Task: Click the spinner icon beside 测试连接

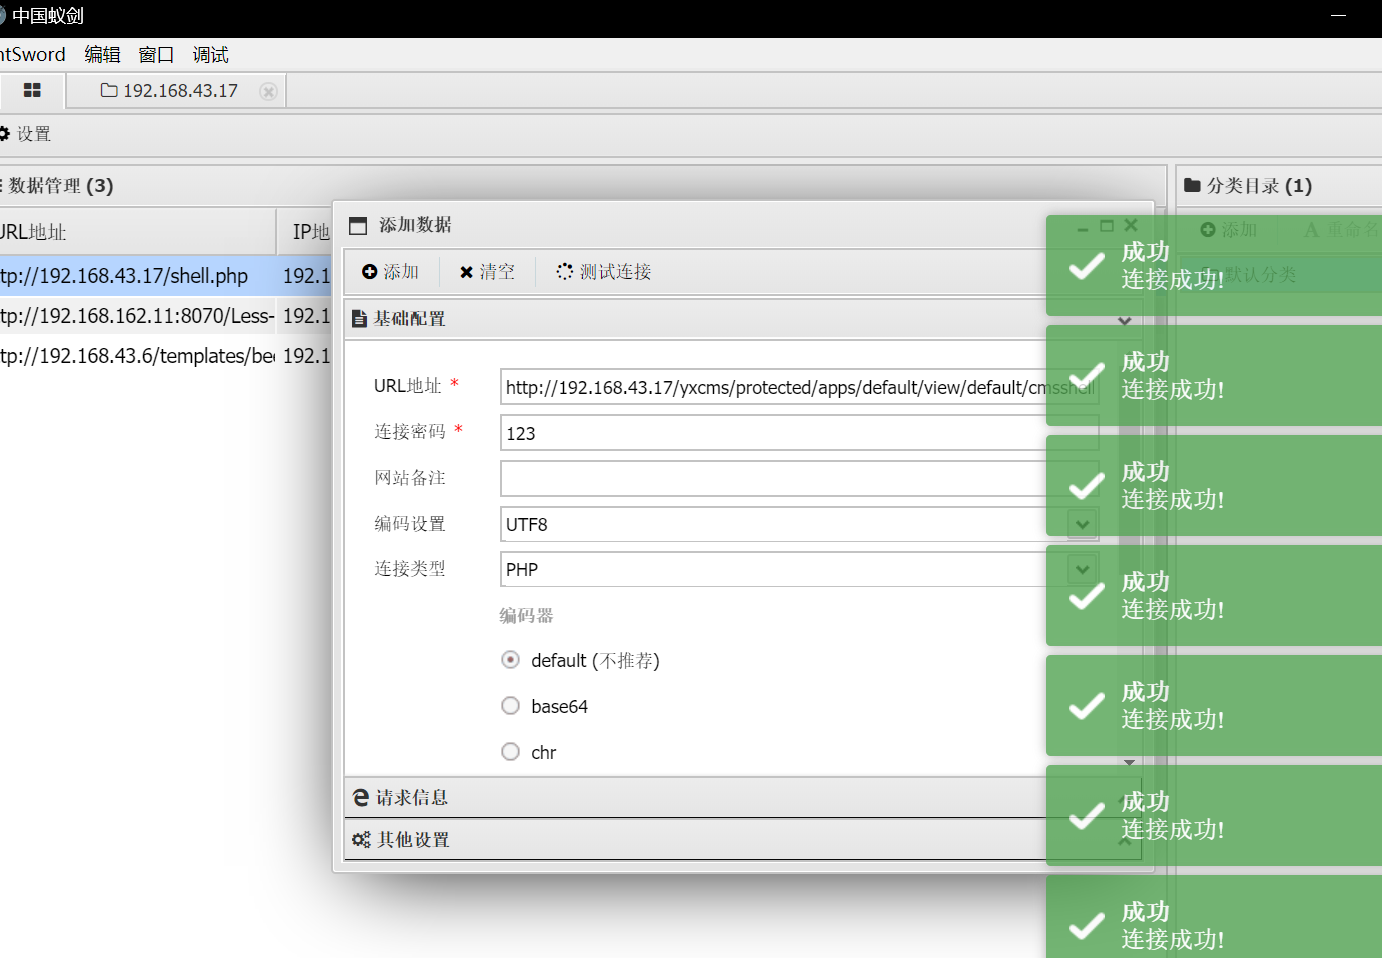Action: 565,271
